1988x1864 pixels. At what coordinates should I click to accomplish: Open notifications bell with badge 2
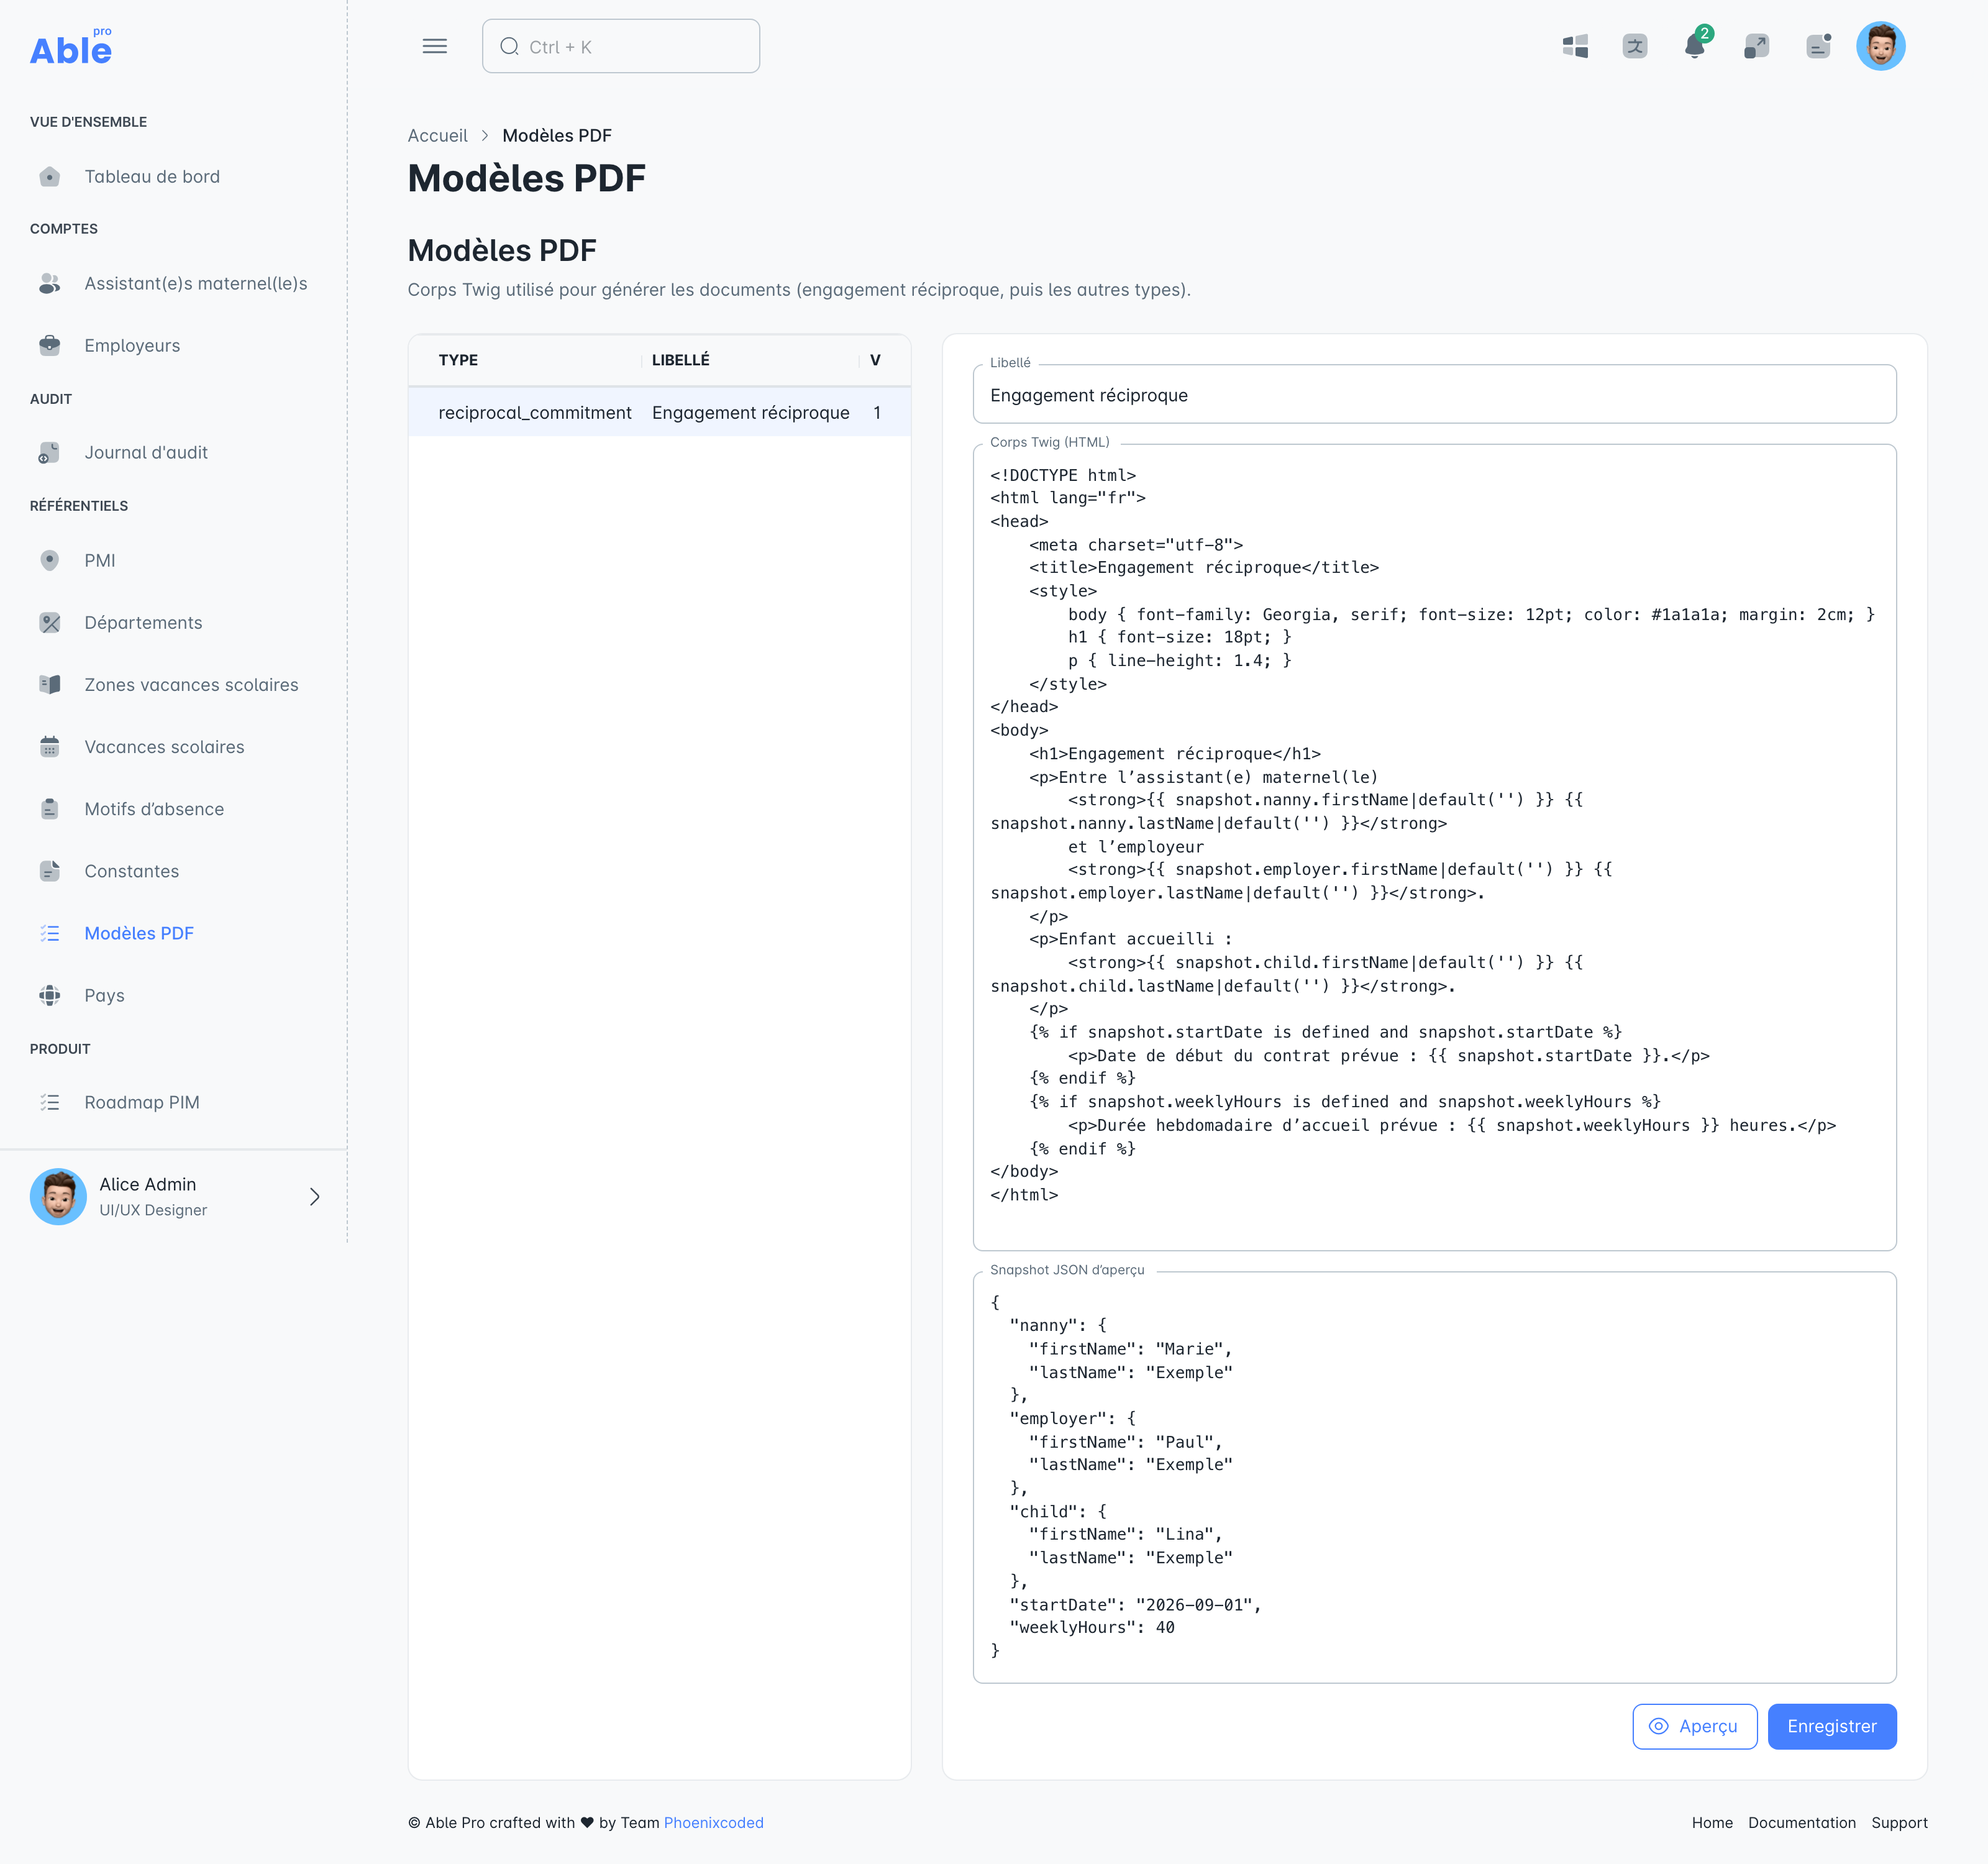tap(1696, 46)
